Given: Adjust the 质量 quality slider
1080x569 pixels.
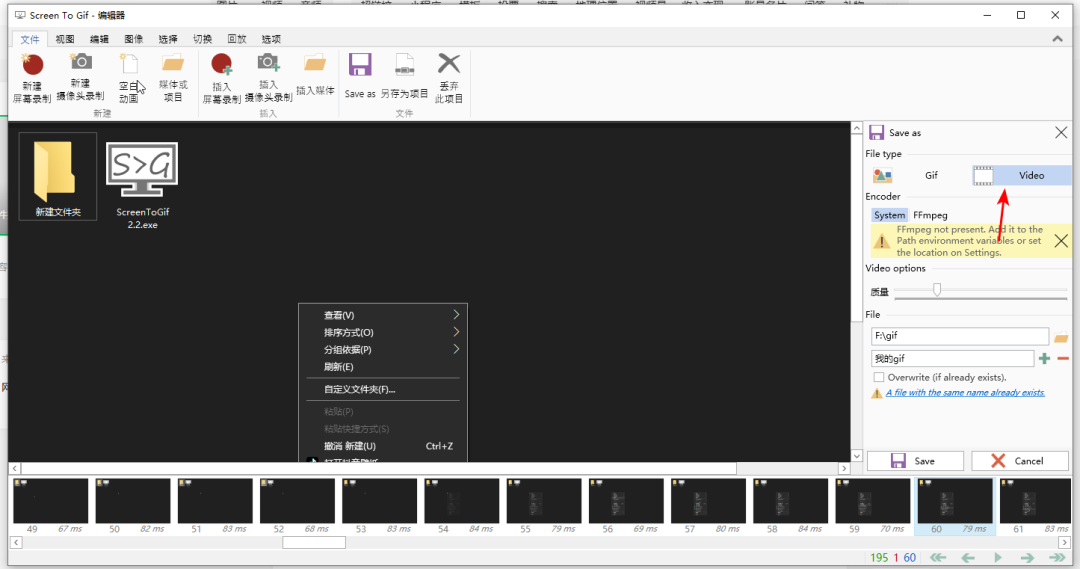Looking at the screenshot, I should (x=937, y=291).
